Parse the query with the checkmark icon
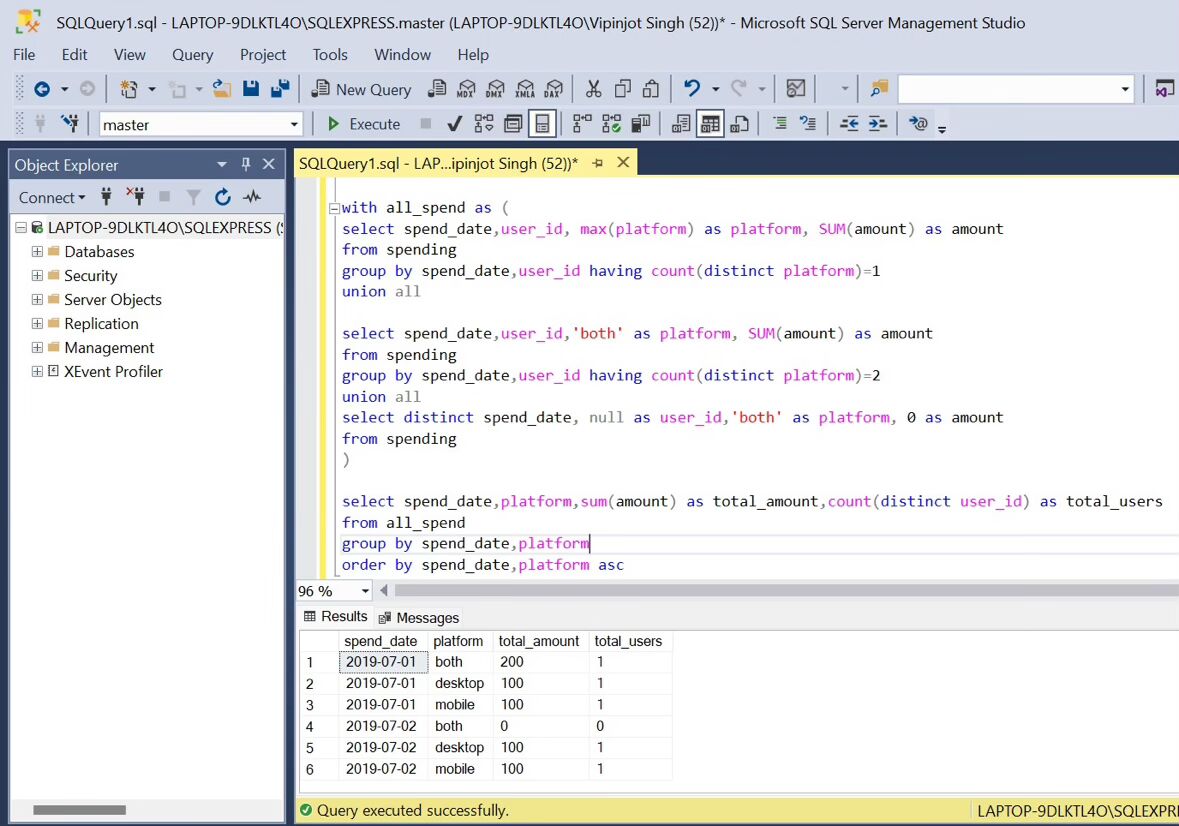The width and height of the screenshot is (1179, 826). click(x=454, y=124)
